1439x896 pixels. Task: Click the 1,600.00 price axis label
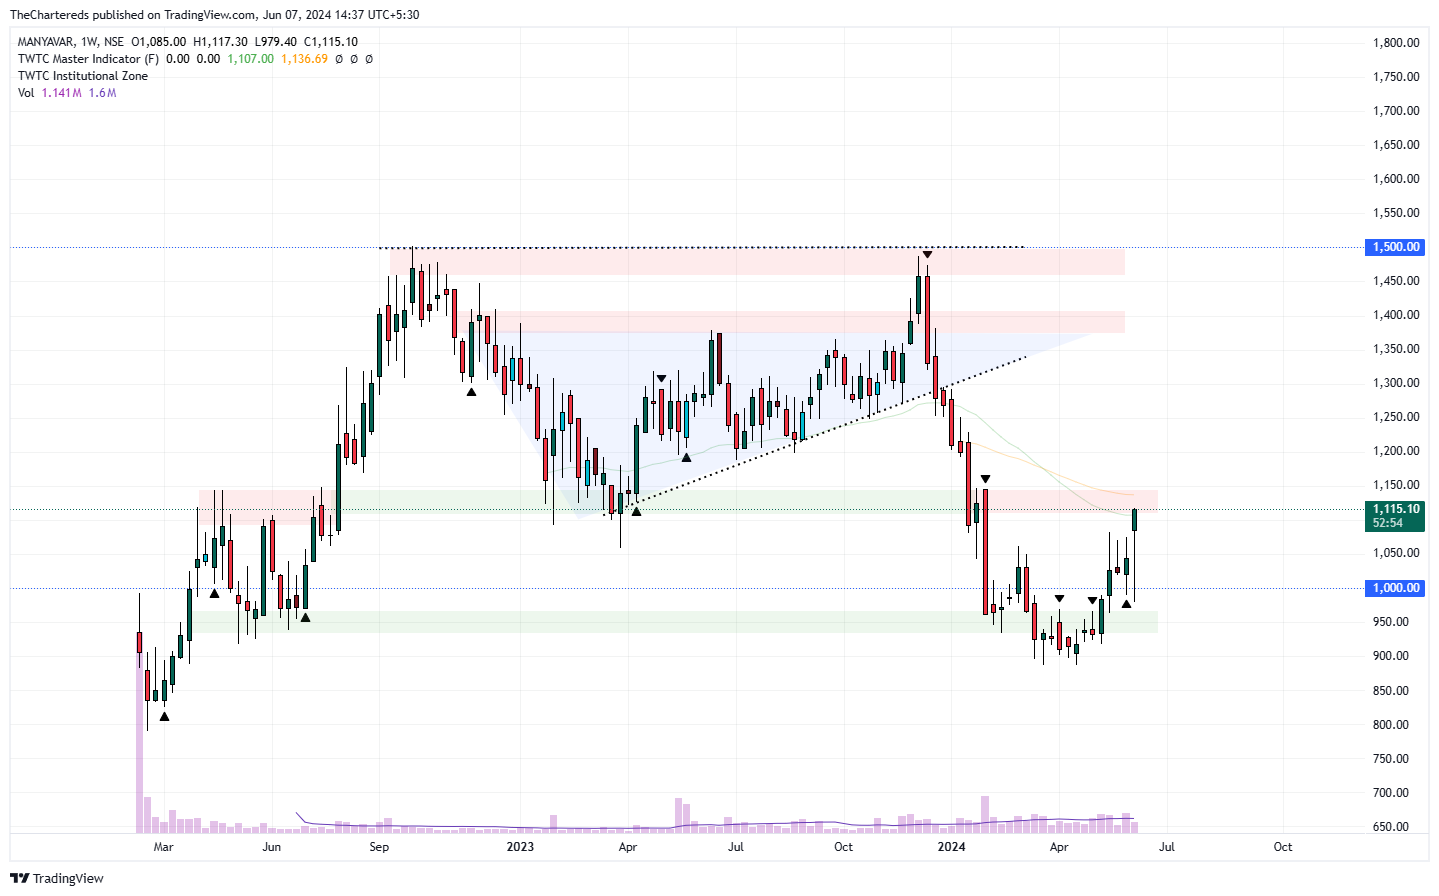tap(1396, 178)
